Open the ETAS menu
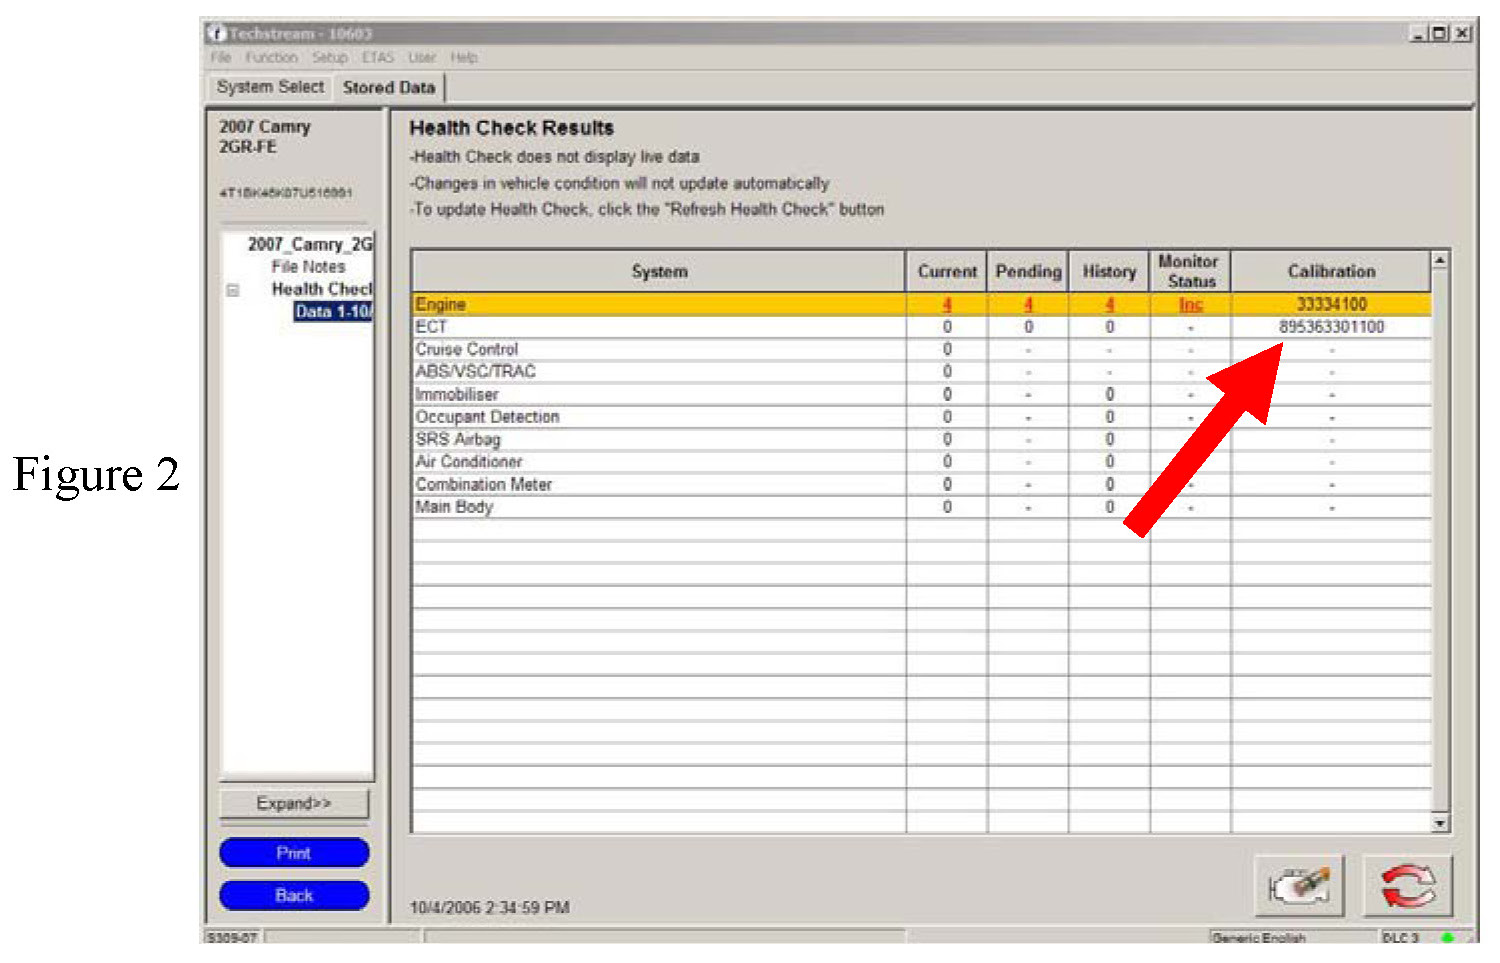The width and height of the screenshot is (1500, 963). pyautogui.click(x=378, y=58)
